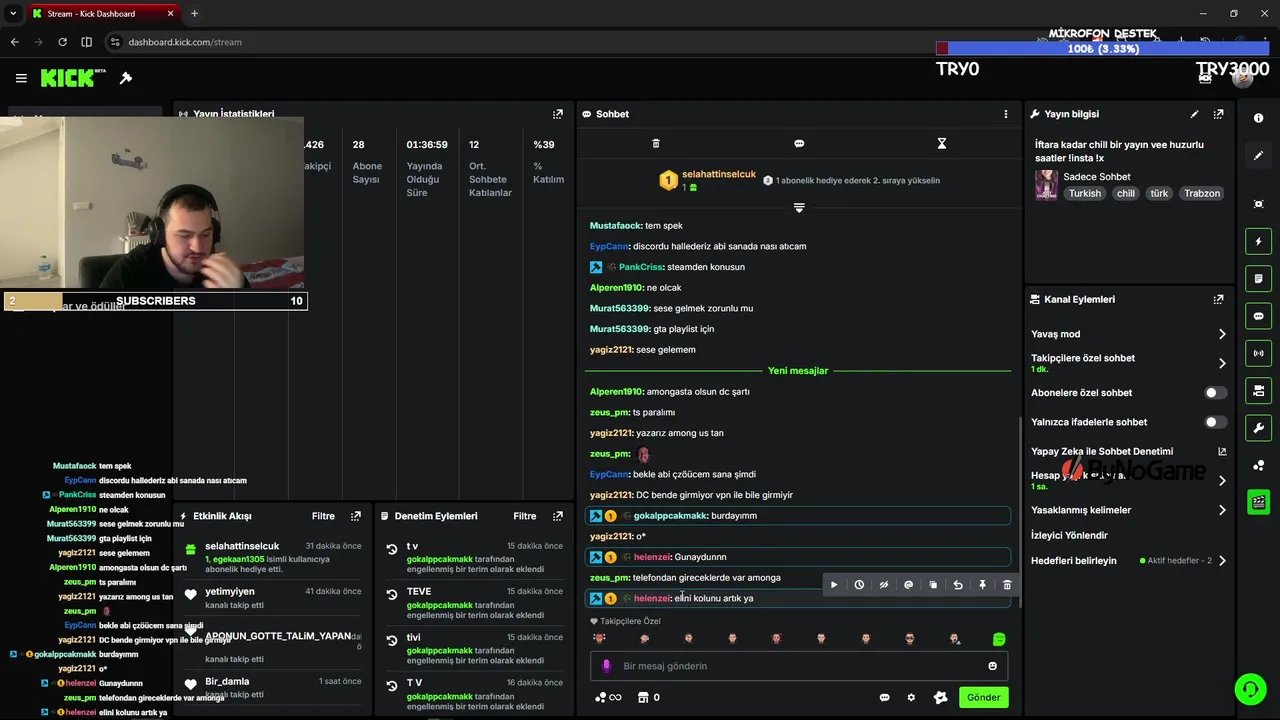Expand the Yavaş mod option
The width and height of the screenshot is (1280, 720).
(x=1222, y=334)
